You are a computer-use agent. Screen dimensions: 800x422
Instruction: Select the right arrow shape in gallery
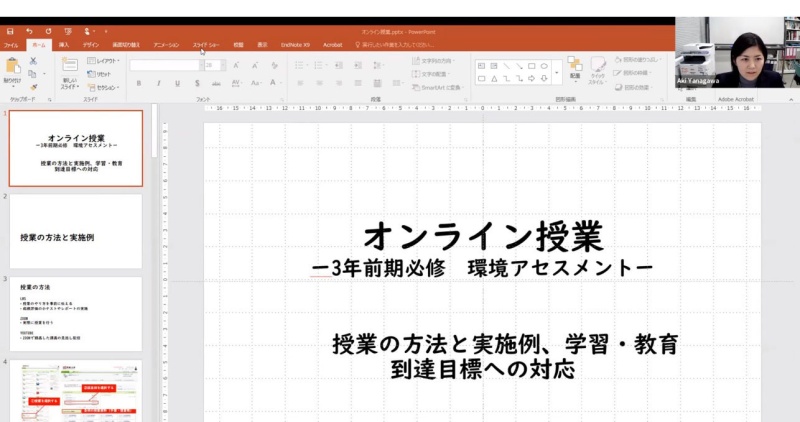coord(532,79)
